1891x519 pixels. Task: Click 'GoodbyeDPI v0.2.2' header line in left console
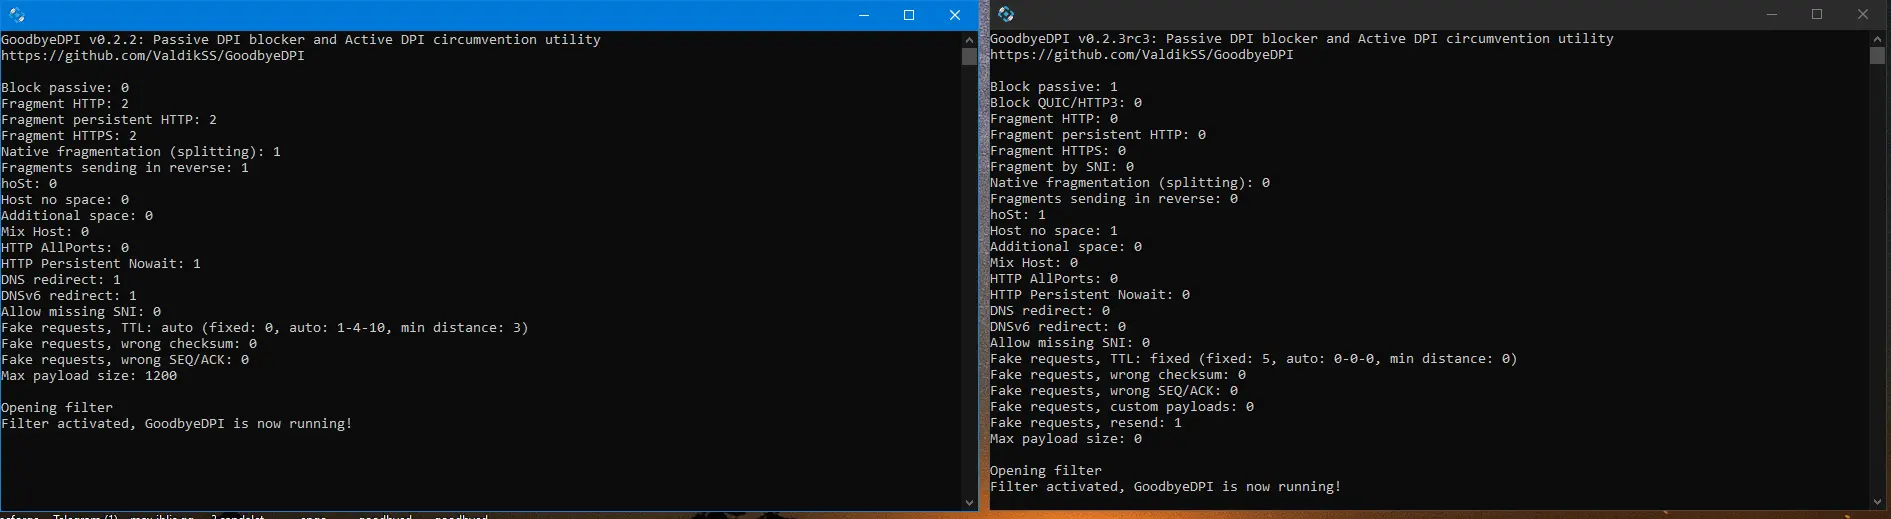301,40
